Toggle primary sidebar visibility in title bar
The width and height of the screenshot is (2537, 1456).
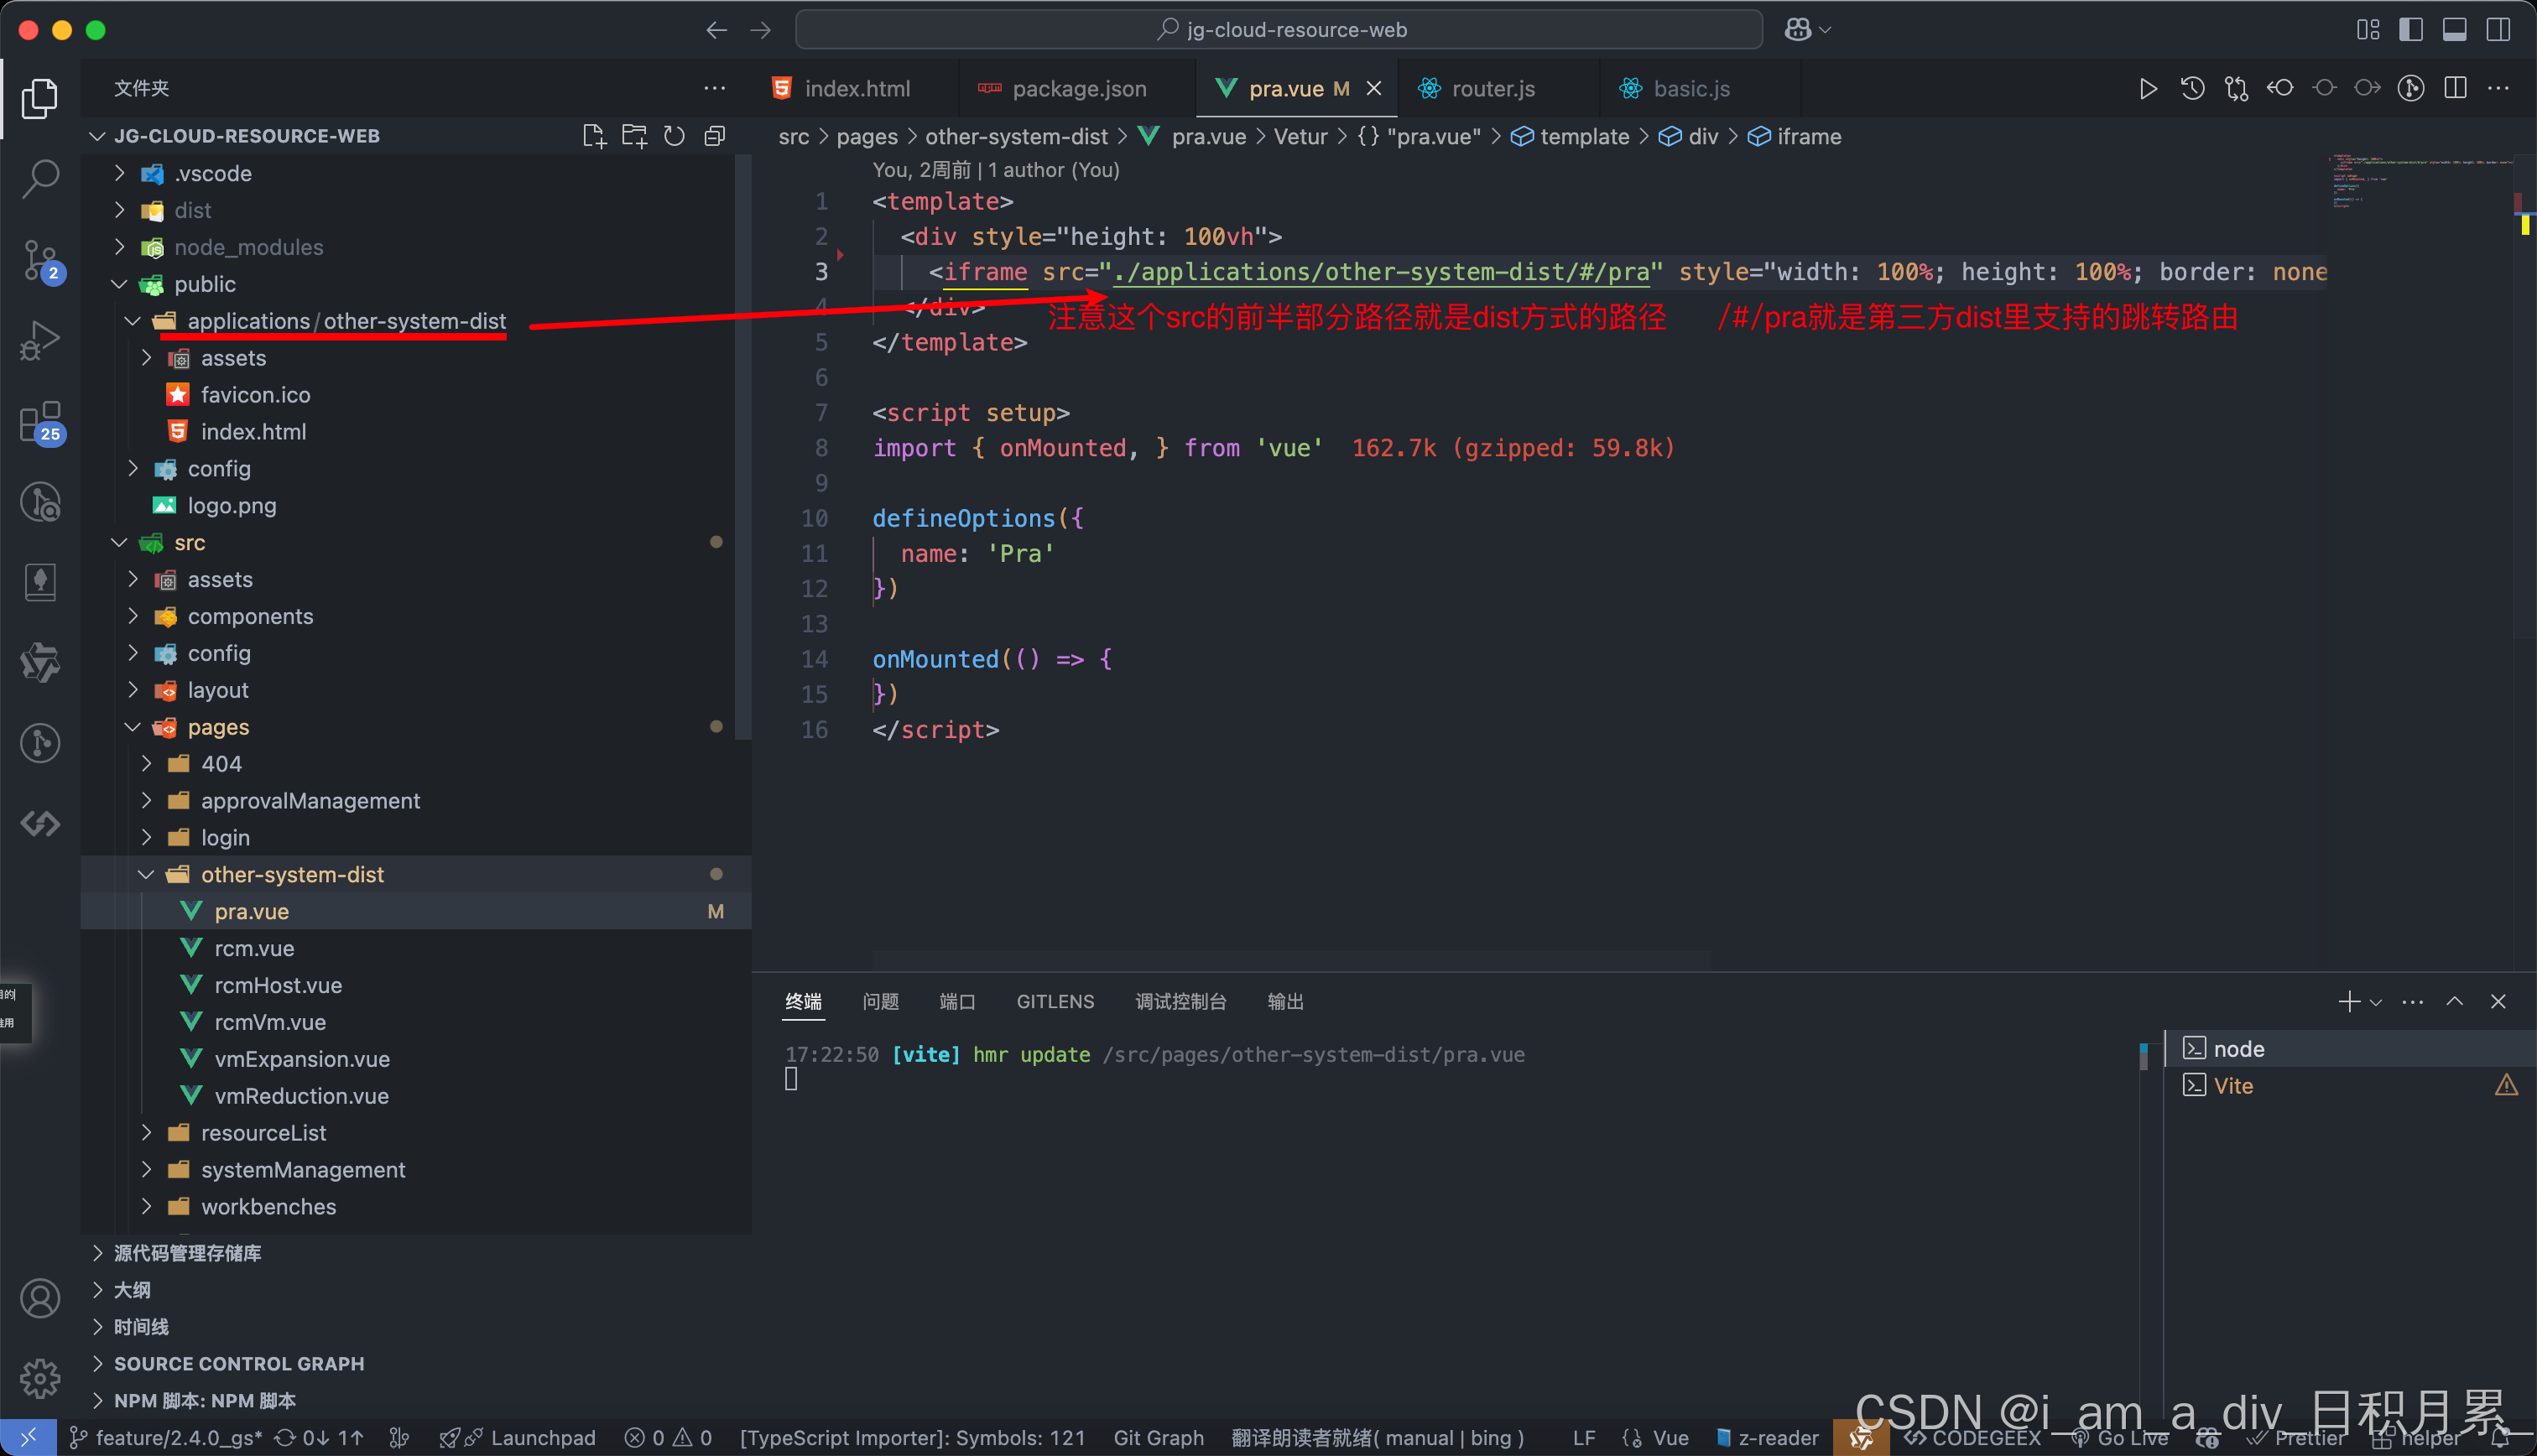coord(2410,30)
